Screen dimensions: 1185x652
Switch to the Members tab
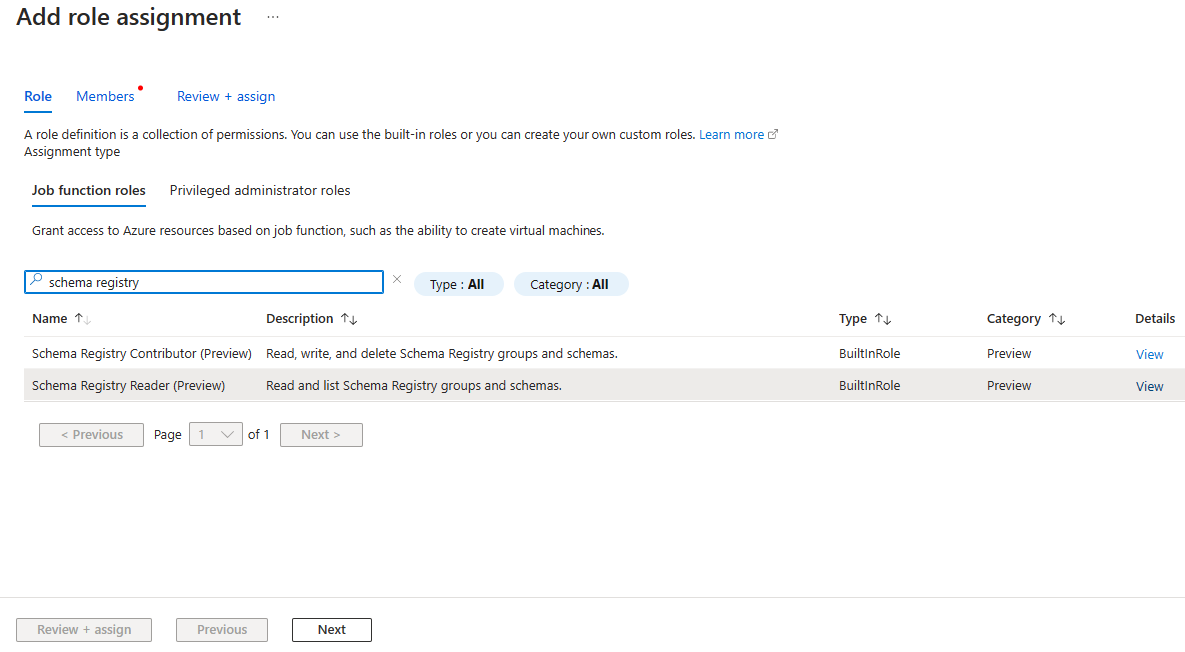pos(105,97)
